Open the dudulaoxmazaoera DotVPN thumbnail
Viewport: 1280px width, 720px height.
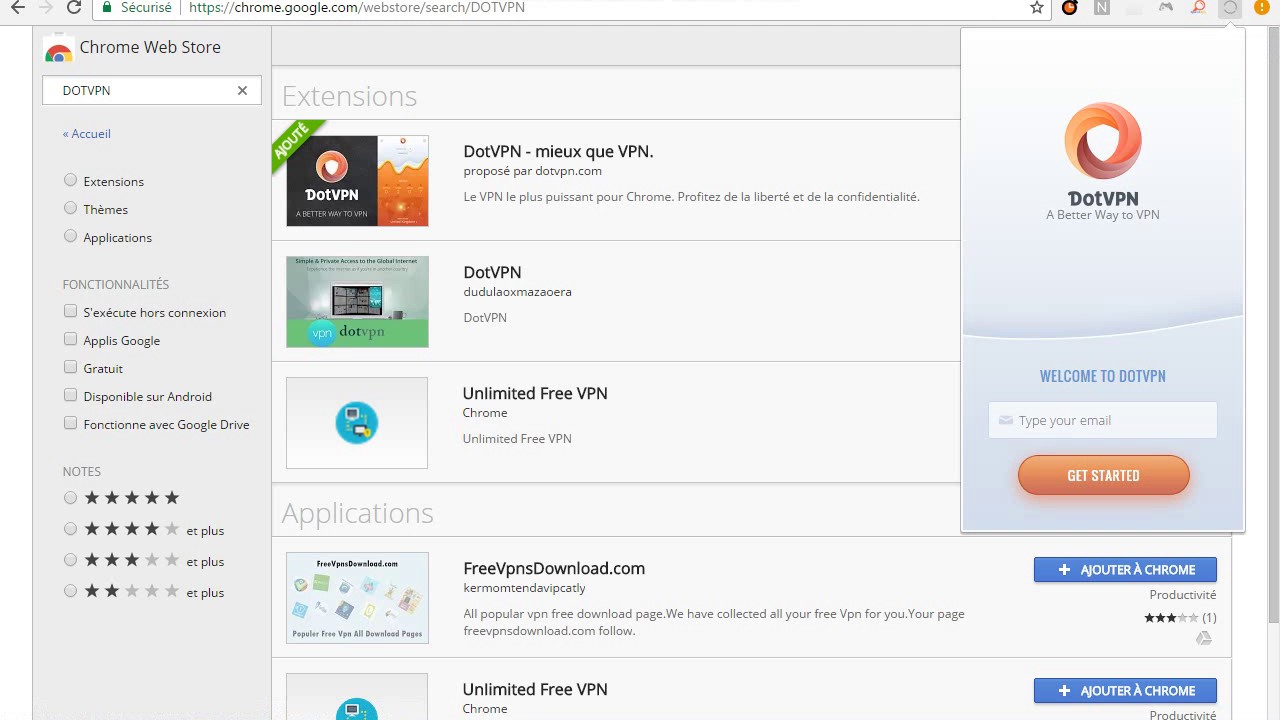click(357, 302)
